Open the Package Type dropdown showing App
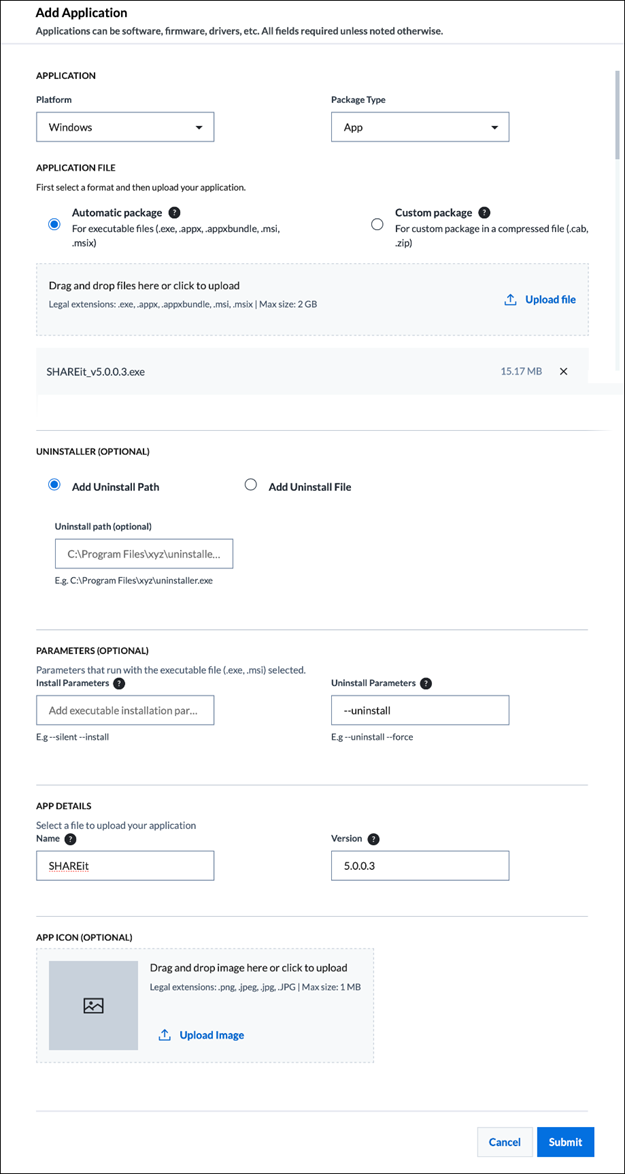This screenshot has width=625, height=1174. (x=420, y=127)
